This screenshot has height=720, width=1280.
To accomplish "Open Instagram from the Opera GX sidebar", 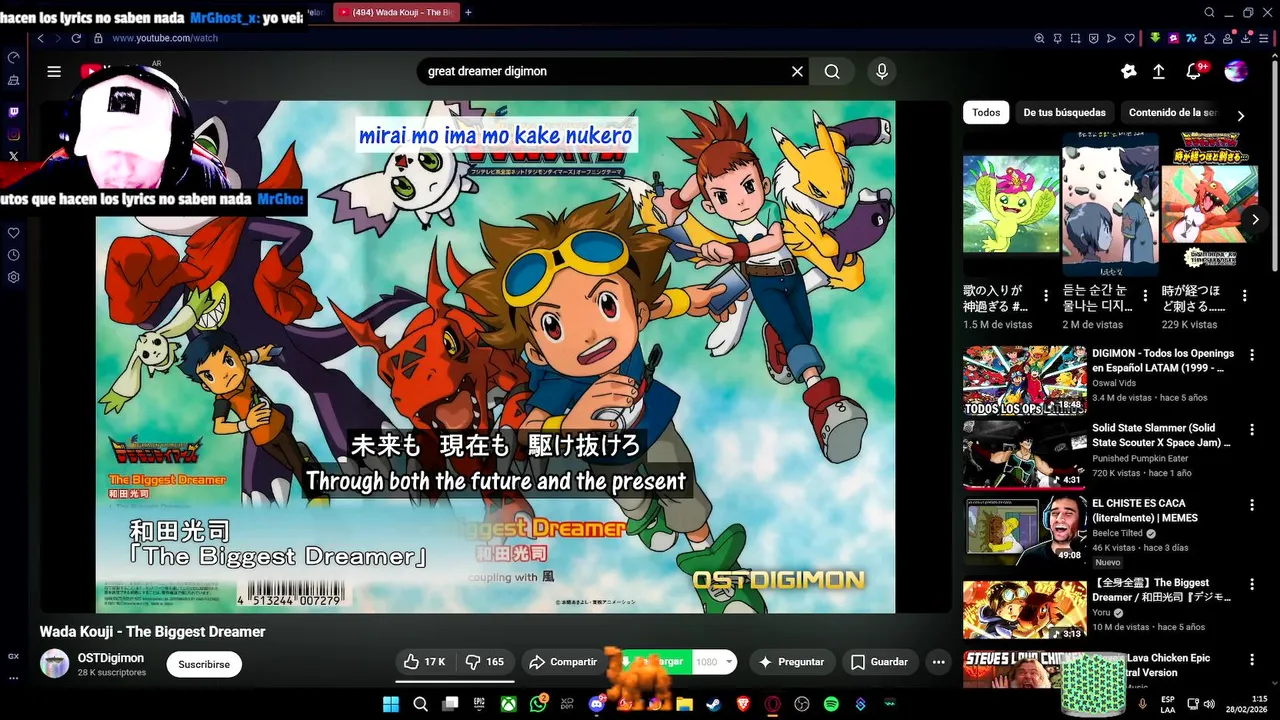I will tap(13, 134).
